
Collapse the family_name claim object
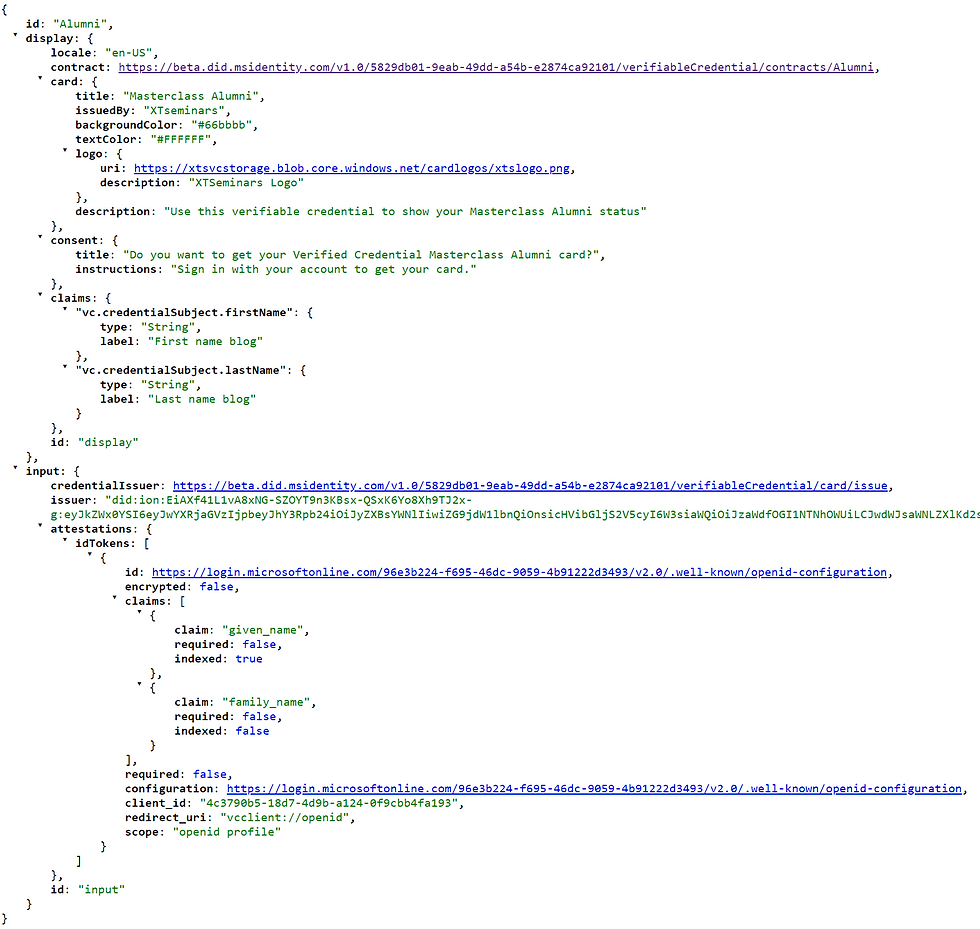pyautogui.click(x=139, y=685)
